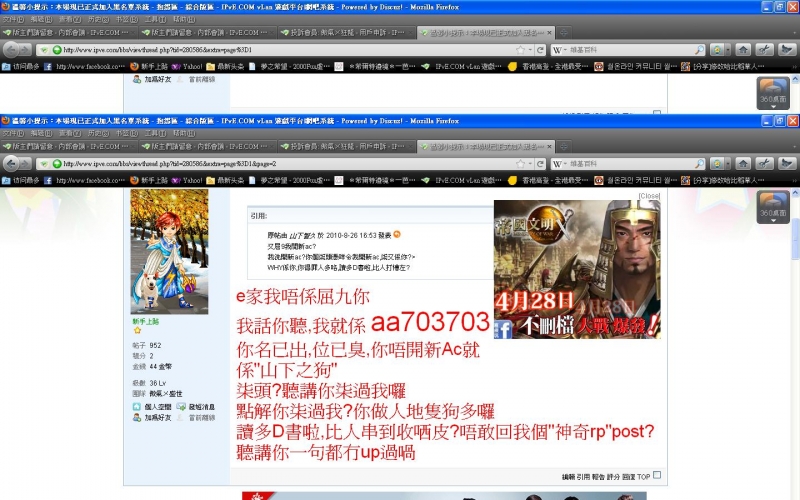Click the orange view-post icon in the quote header
Image resolution: width=800 pixels, height=500 pixels.
397,235
